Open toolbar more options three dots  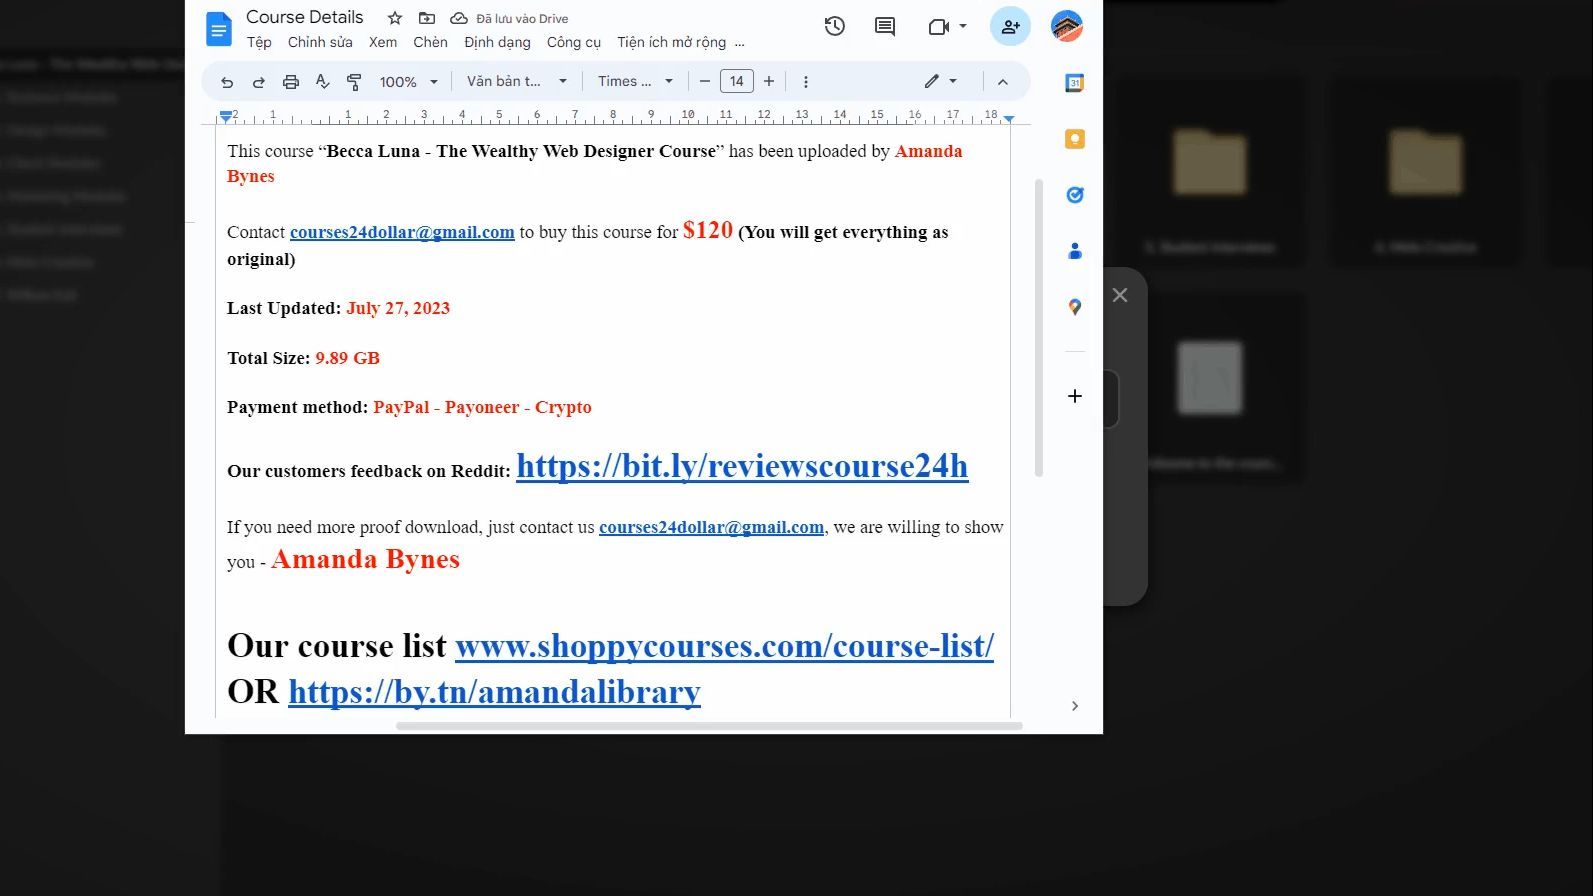point(806,82)
